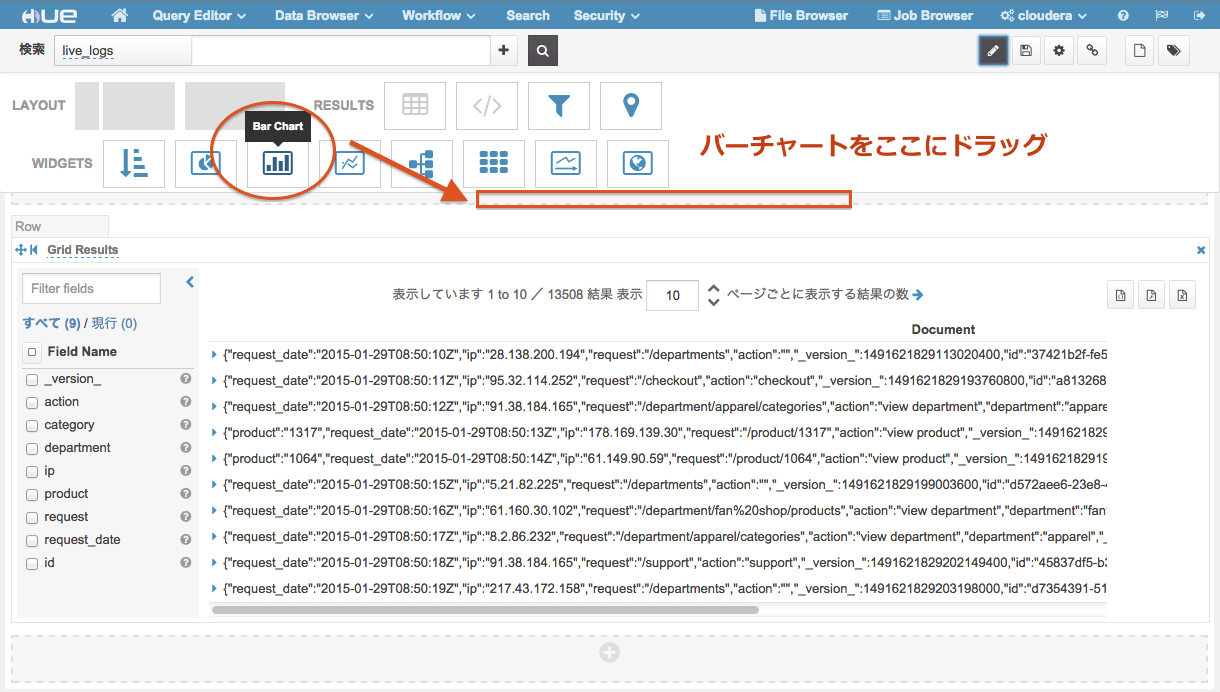Open the Security dropdown menu
This screenshot has width=1220, height=692.
tap(607, 16)
